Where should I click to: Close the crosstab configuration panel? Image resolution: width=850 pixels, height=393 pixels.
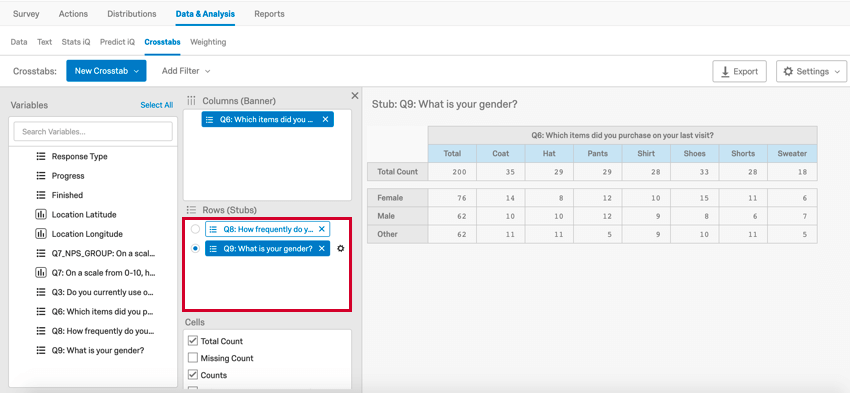tap(355, 96)
